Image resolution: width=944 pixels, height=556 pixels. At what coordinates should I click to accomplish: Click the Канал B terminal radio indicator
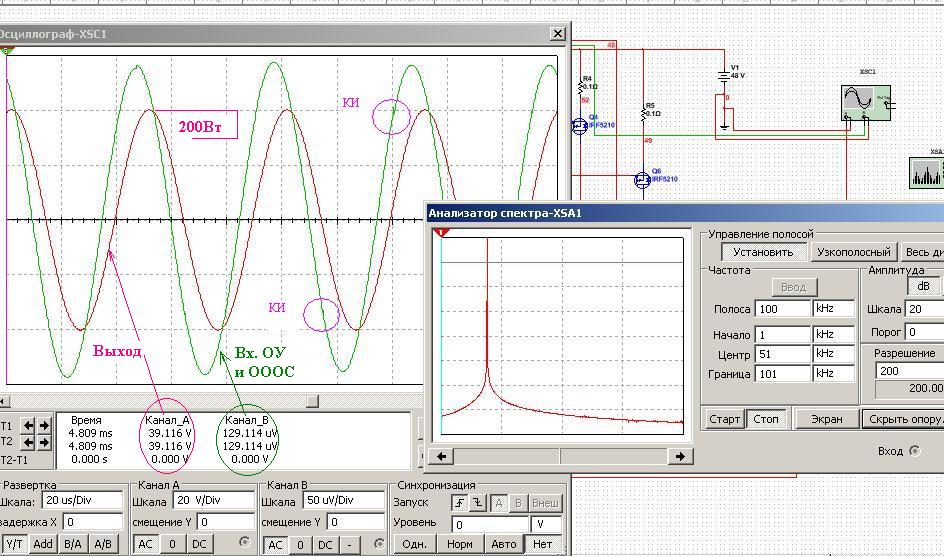pos(379,544)
